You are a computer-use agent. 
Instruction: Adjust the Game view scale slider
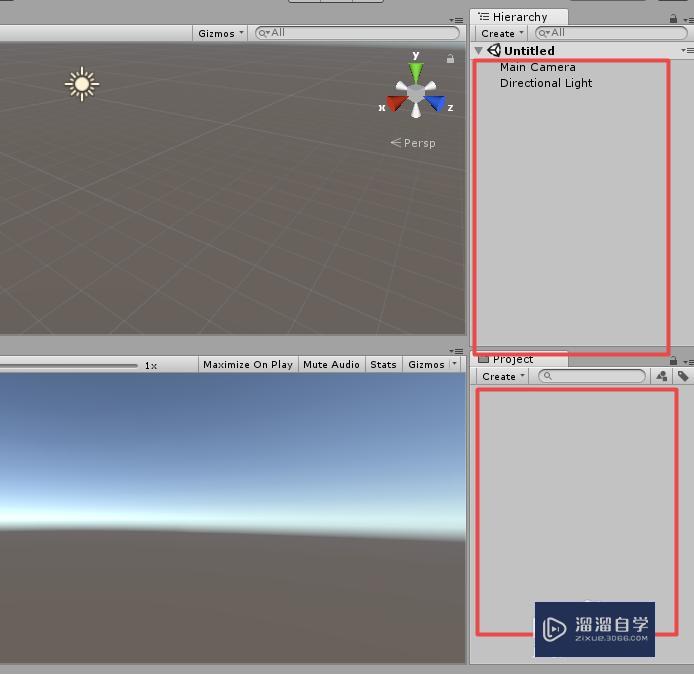point(69,366)
